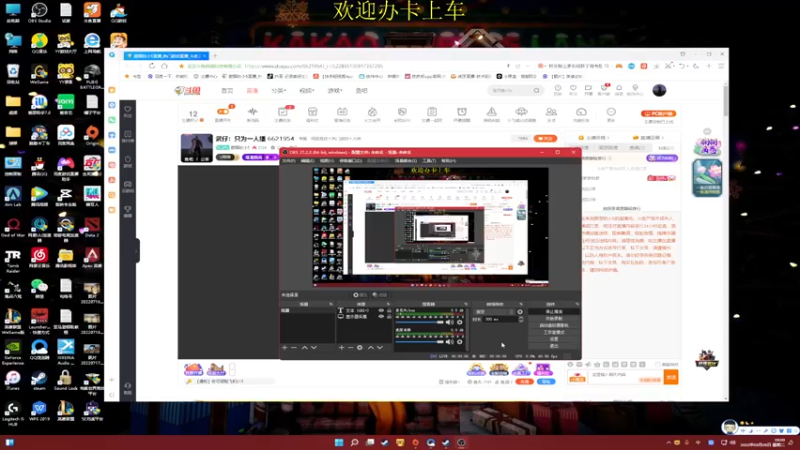Viewport: 800px width, 450px height.
Task: Go to the Douyu Home tab
Action: click(227, 90)
